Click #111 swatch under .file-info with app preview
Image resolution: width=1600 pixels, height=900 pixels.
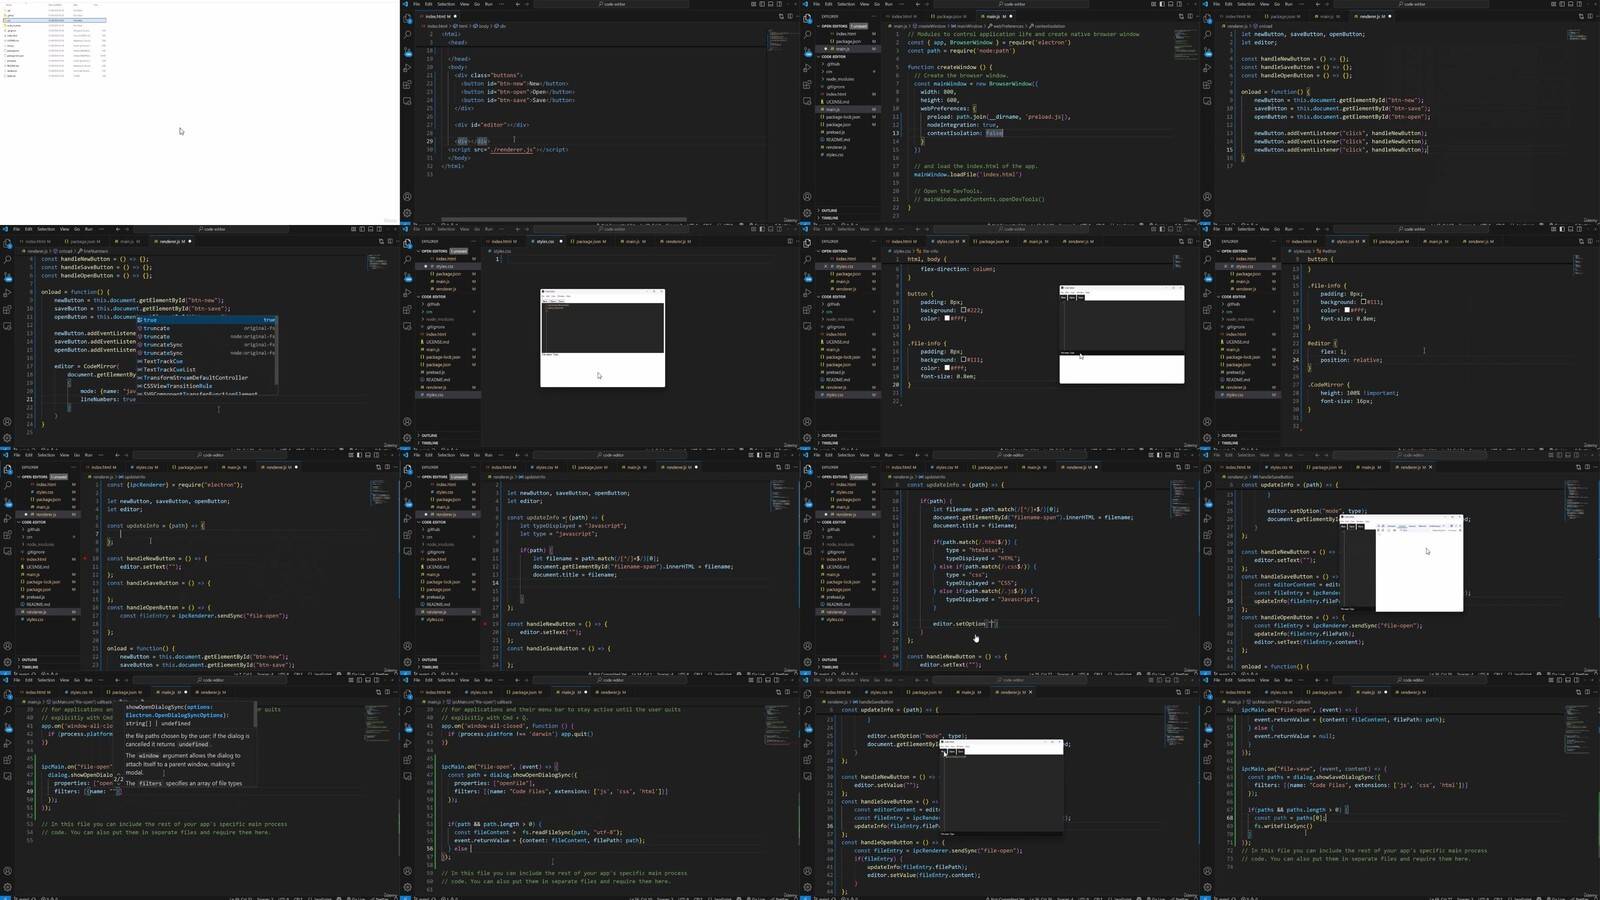coord(963,360)
